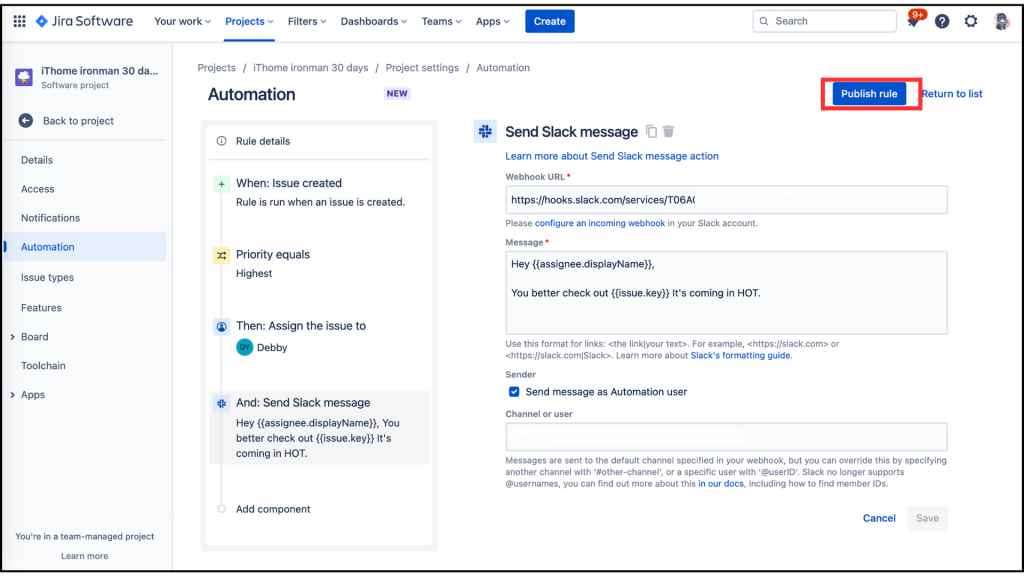Click the Cancel button
This screenshot has width=1024, height=576.
tap(879, 518)
